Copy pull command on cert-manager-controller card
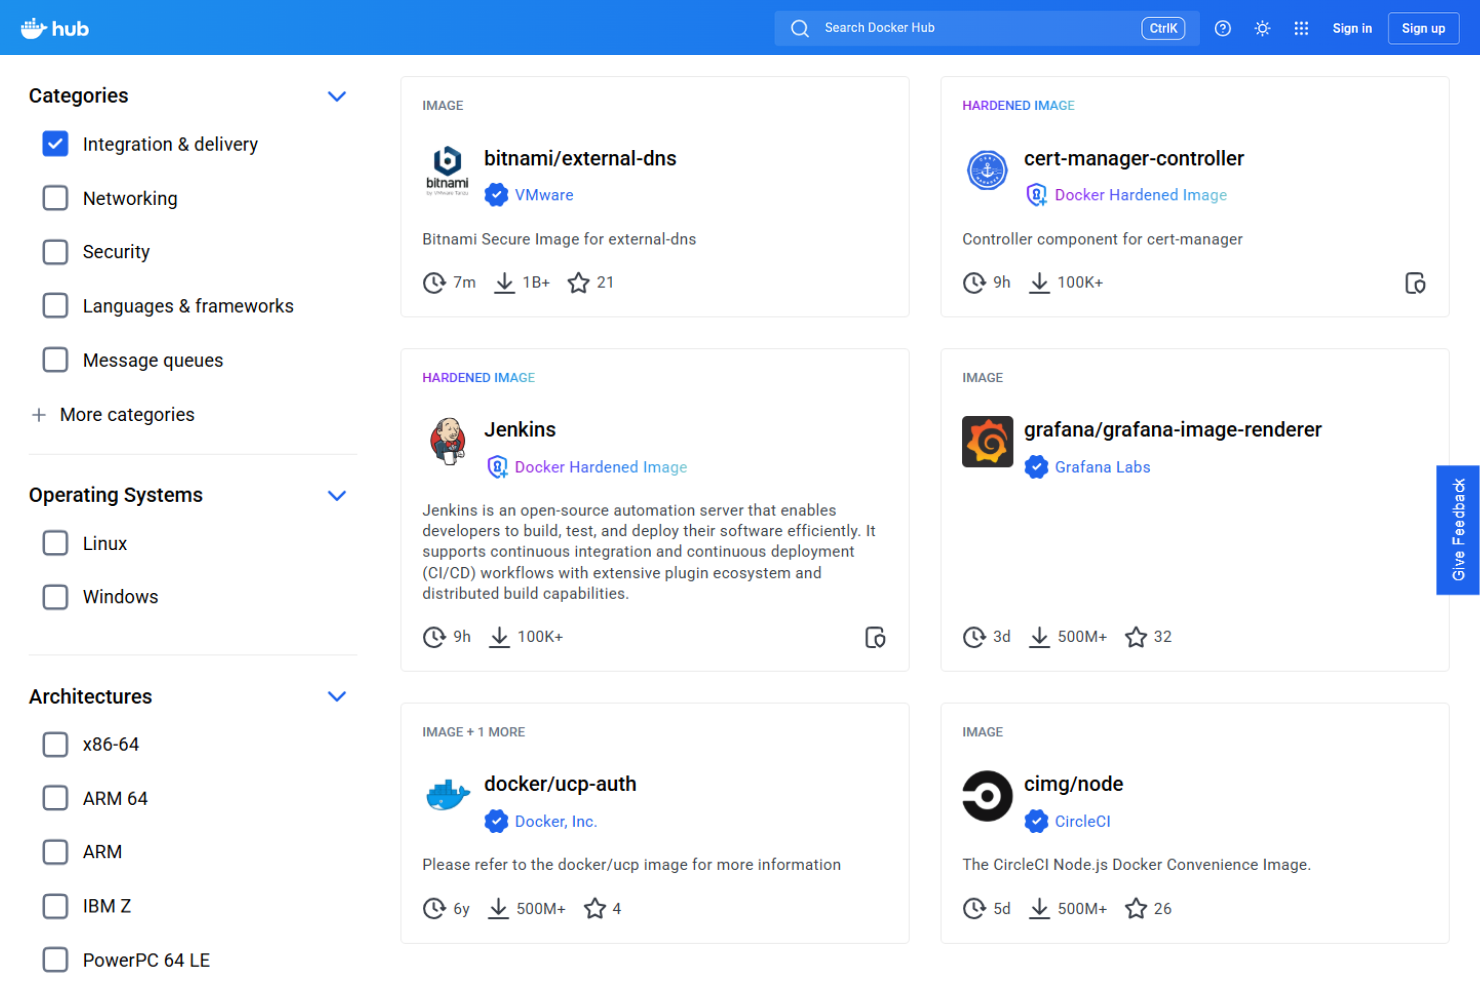Image resolution: width=1480 pixels, height=987 pixels. point(1415,283)
